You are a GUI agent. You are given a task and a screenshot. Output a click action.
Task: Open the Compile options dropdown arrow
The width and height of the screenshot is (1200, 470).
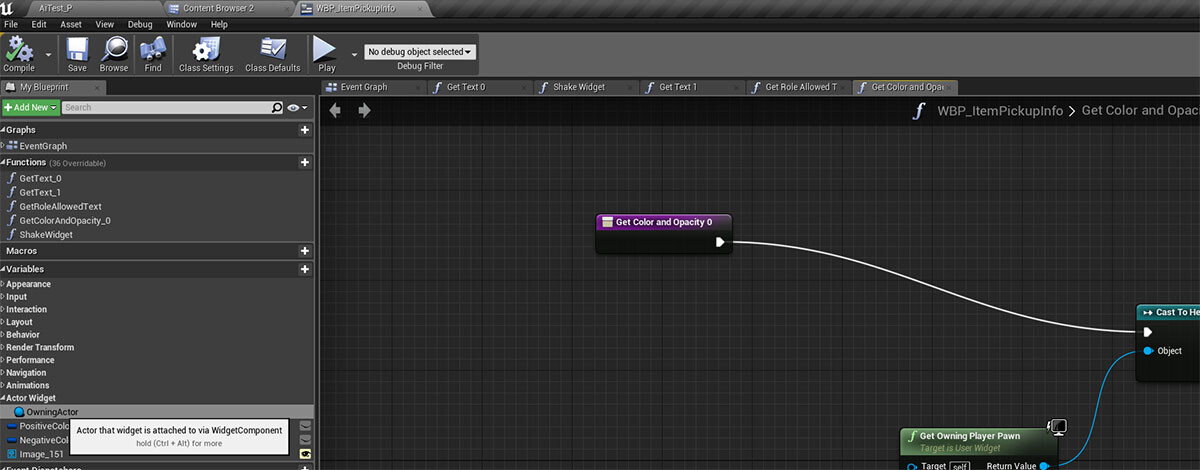pos(49,54)
